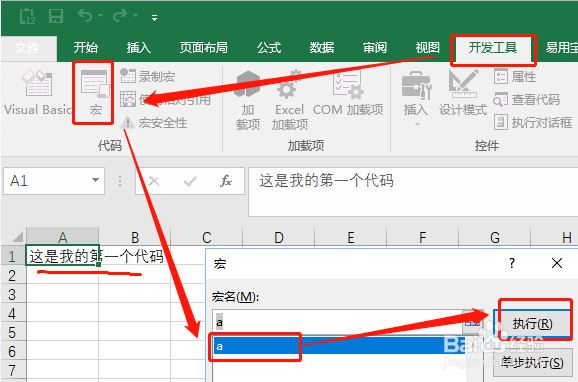This screenshot has height=382, width=578.
Task: Switch to the 开始 tab
Action: click(x=86, y=48)
